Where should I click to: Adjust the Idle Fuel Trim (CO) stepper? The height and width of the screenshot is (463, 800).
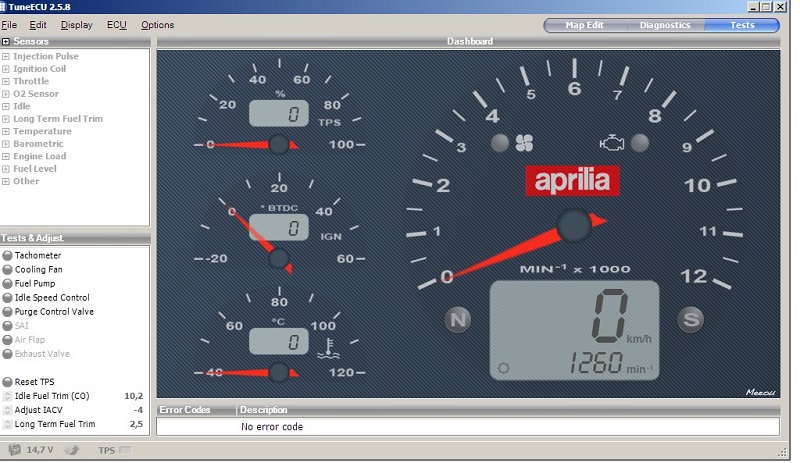point(7,396)
